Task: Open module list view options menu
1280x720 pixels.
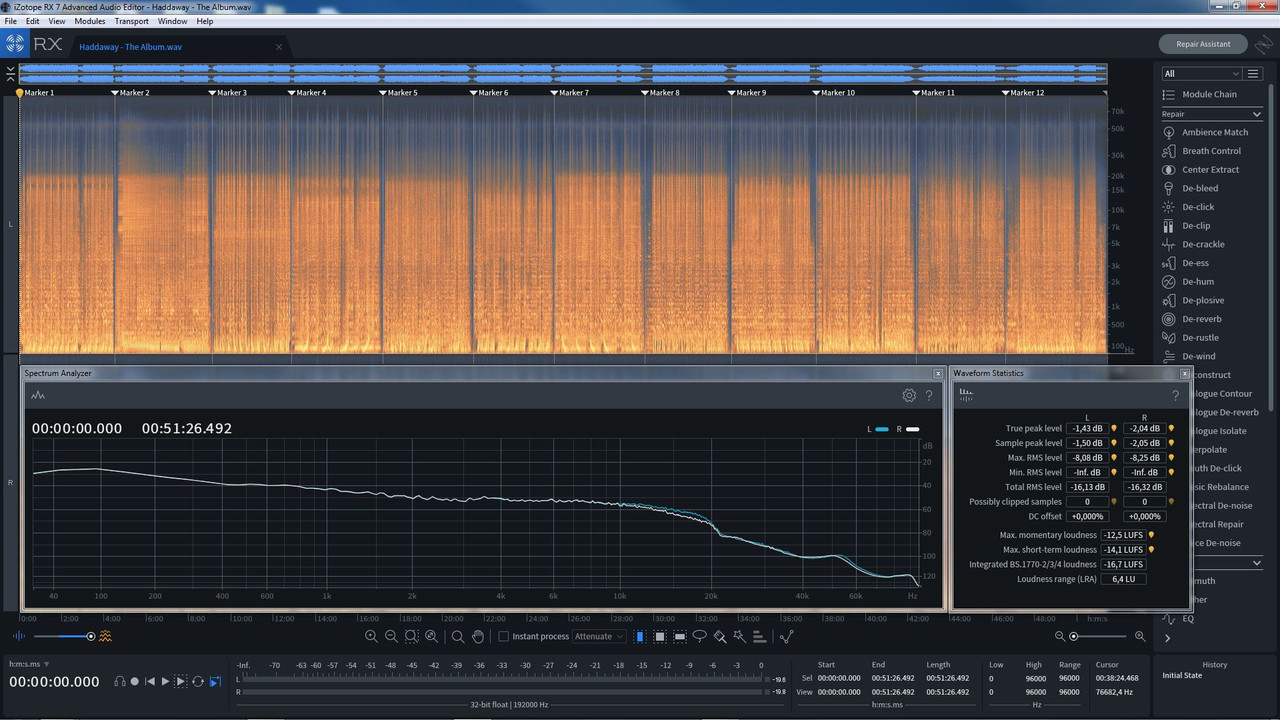Action: (1254, 73)
